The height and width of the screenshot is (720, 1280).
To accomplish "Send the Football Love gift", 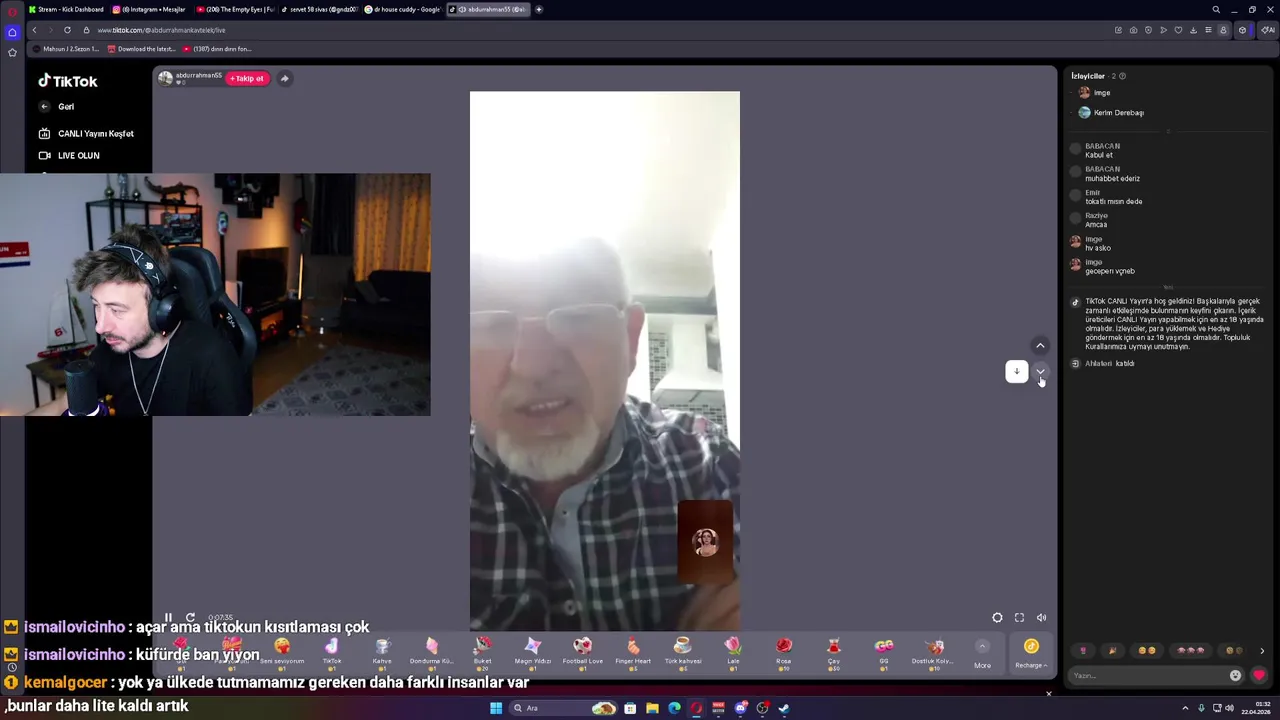I will [583, 651].
